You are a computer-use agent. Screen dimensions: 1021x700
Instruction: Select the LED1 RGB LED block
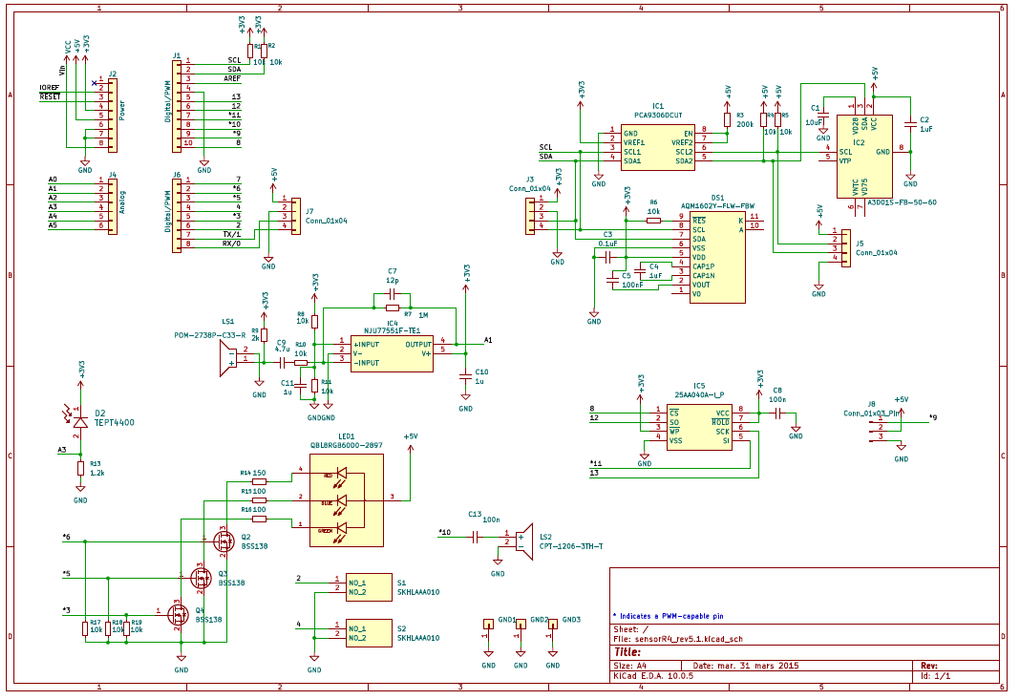click(x=346, y=500)
